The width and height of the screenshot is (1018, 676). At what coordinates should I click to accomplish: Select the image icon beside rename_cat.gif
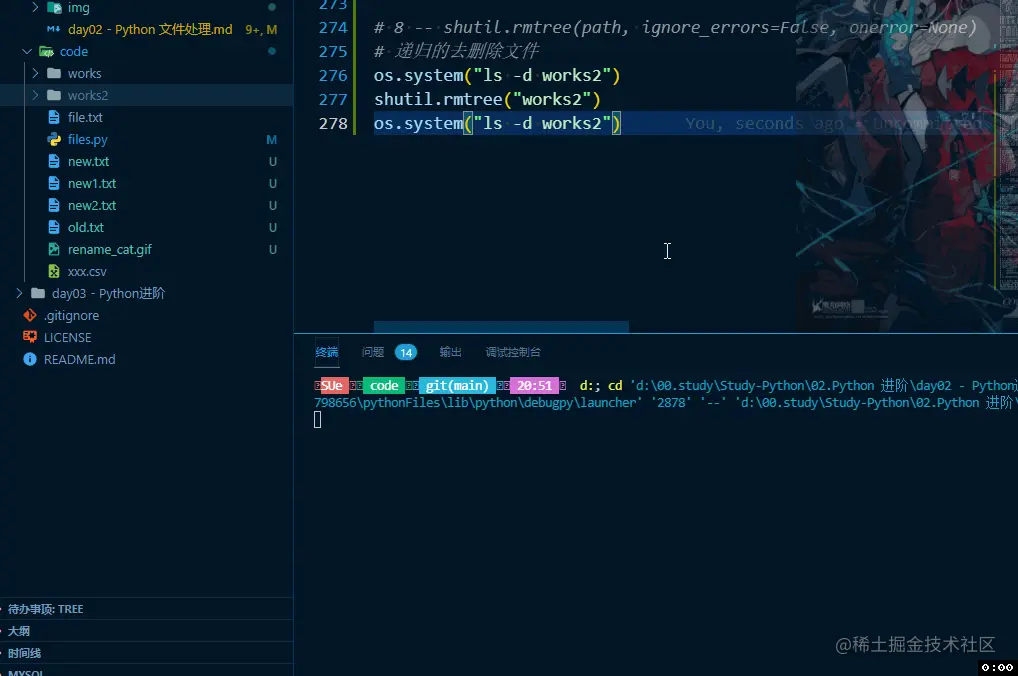(53, 249)
